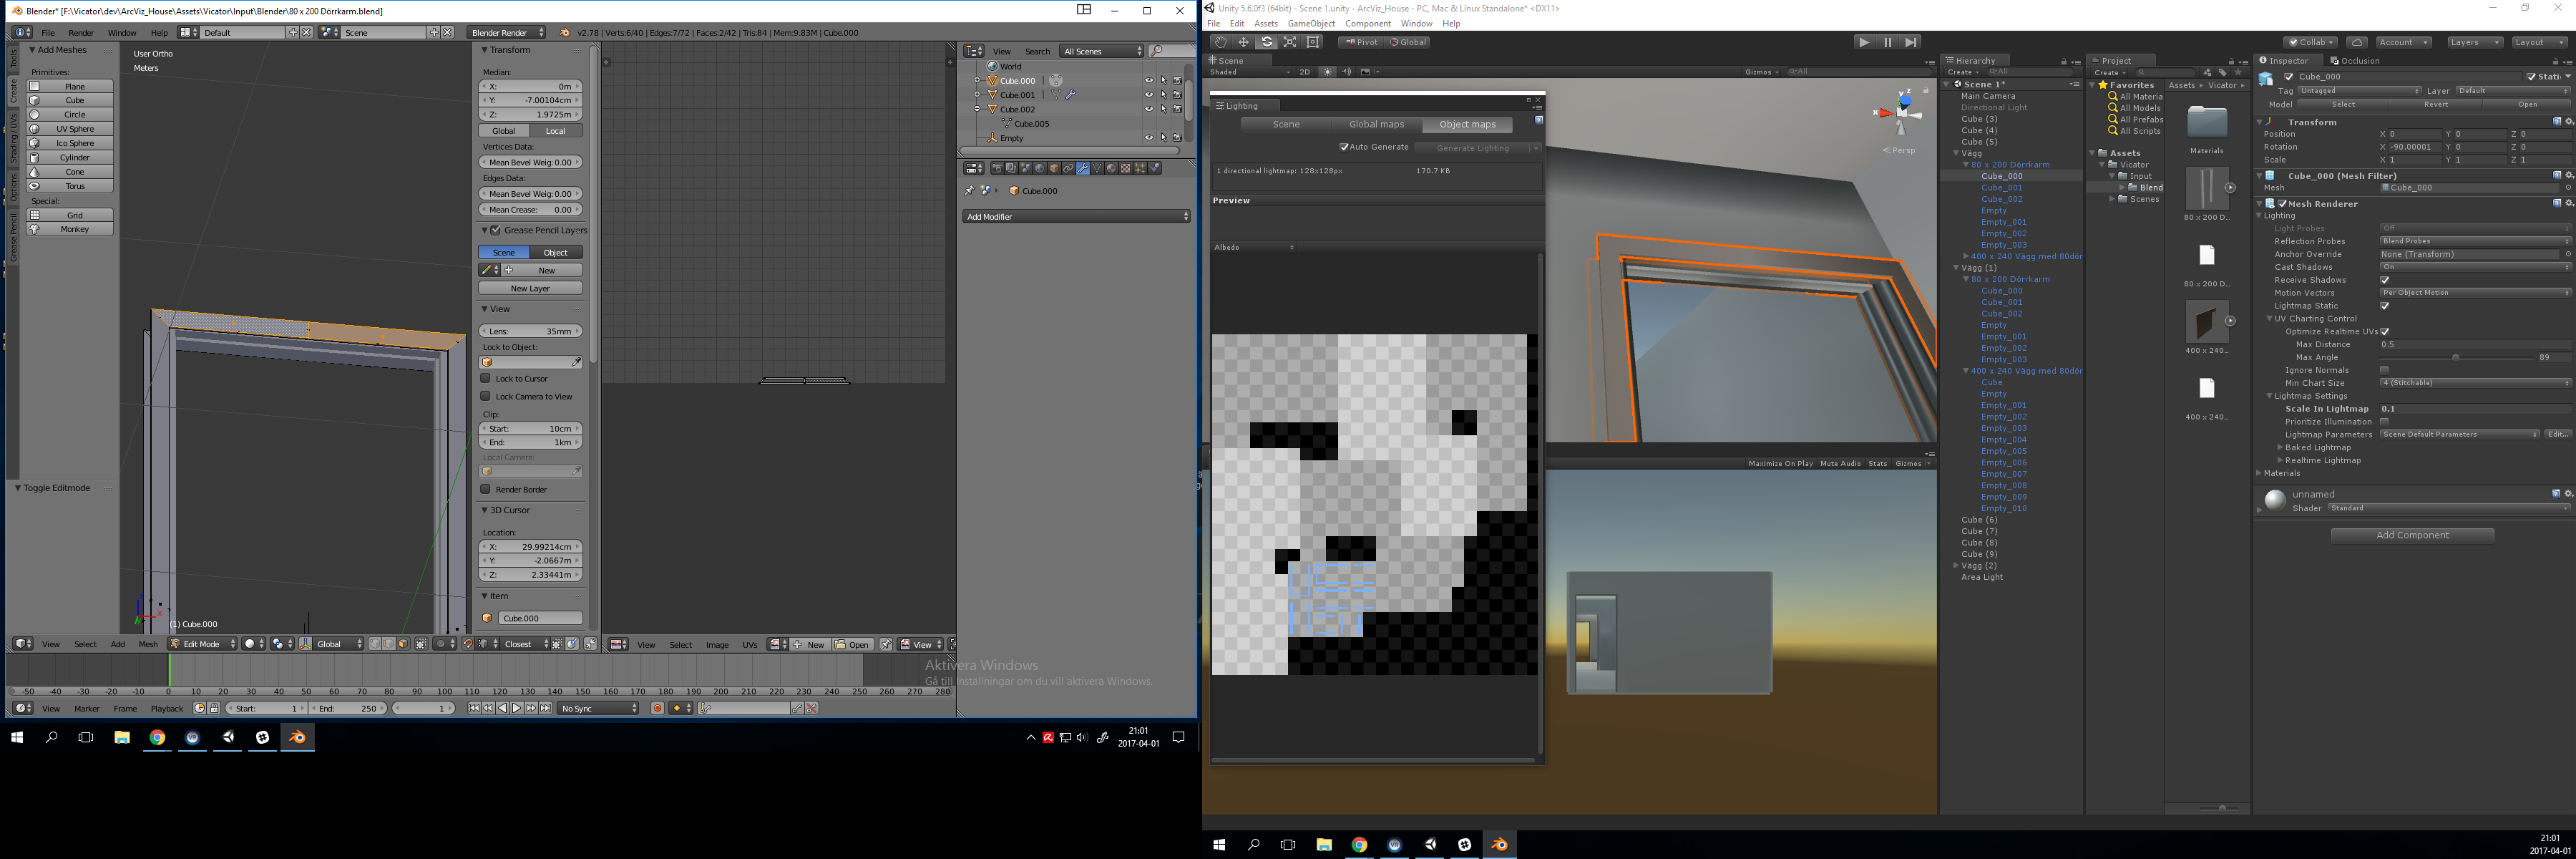Click Open in Blender's image editor header
Viewport: 2576px width, 859px height.
(853, 644)
